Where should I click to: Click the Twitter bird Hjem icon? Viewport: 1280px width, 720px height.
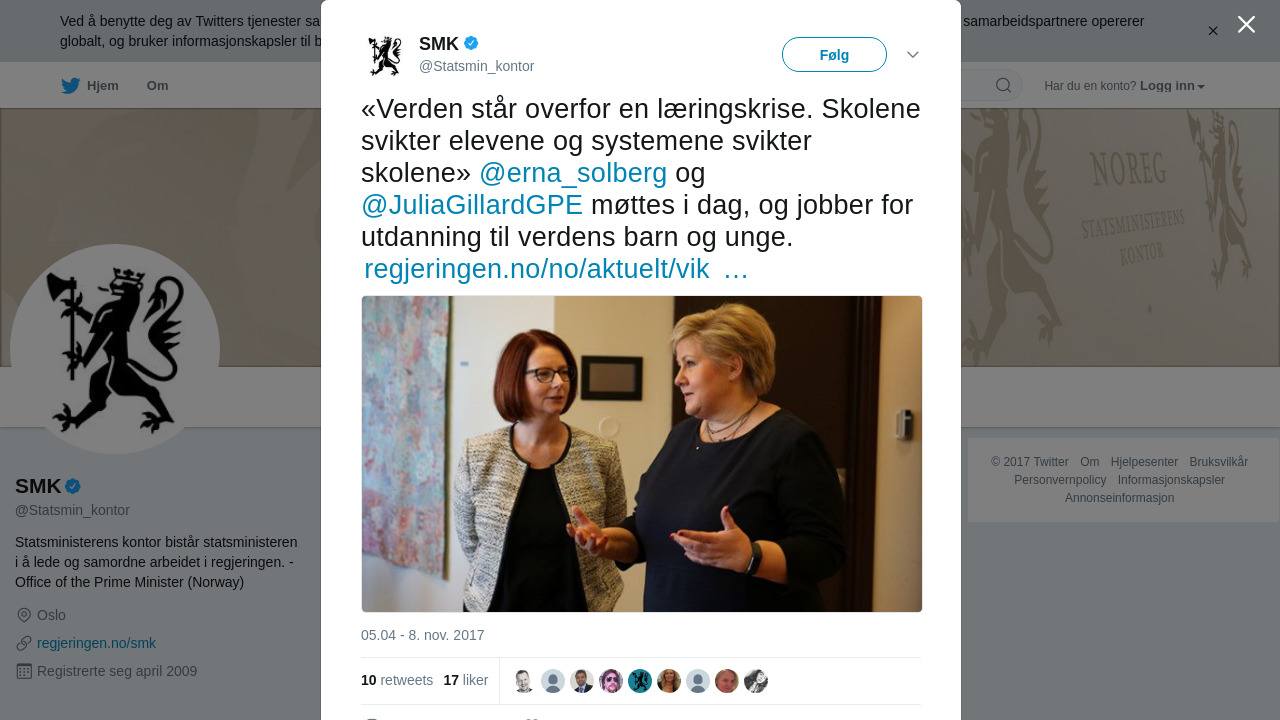70,86
